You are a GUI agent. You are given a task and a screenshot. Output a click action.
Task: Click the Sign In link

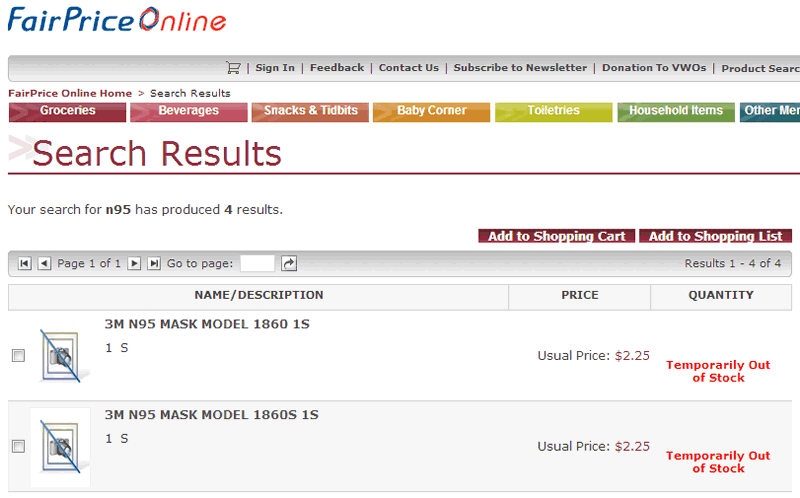pos(275,68)
